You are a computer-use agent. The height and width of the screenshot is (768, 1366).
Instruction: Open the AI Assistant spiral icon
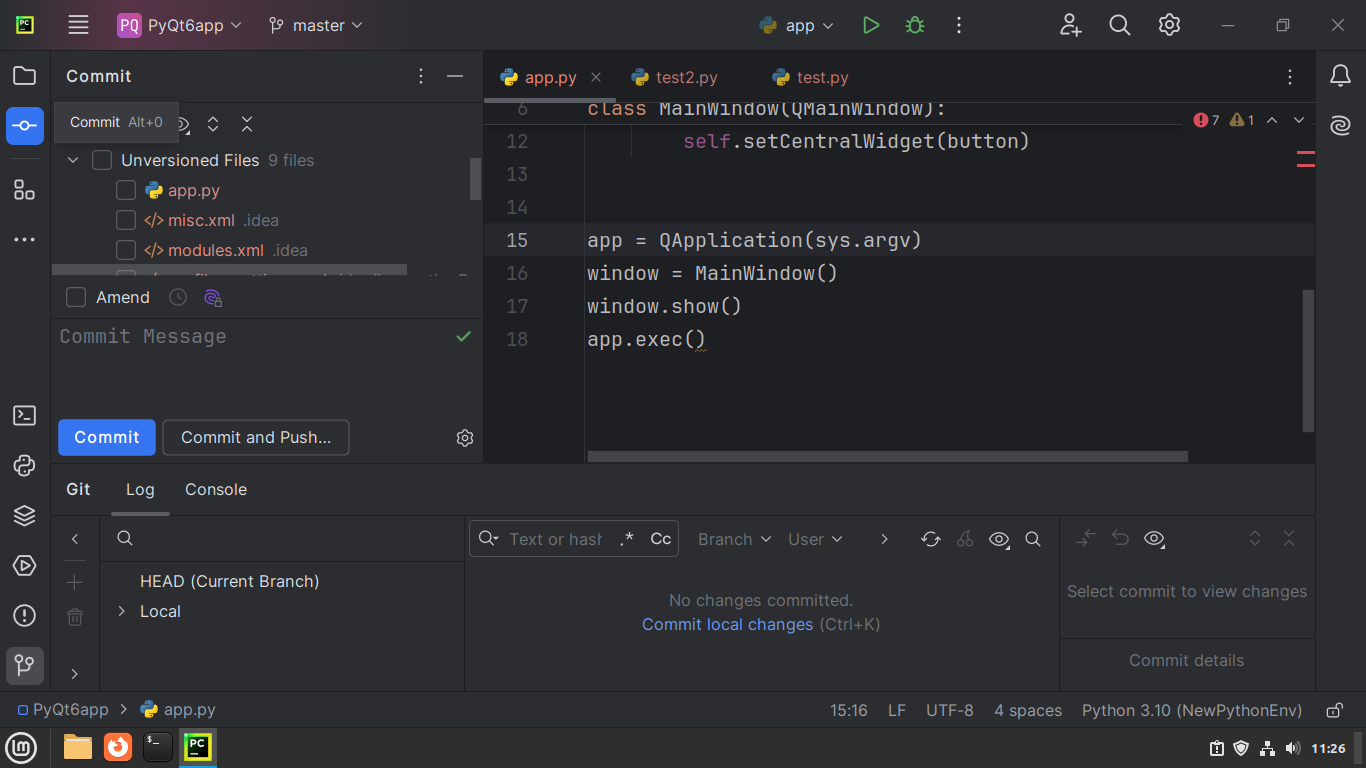(x=1340, y=126)
